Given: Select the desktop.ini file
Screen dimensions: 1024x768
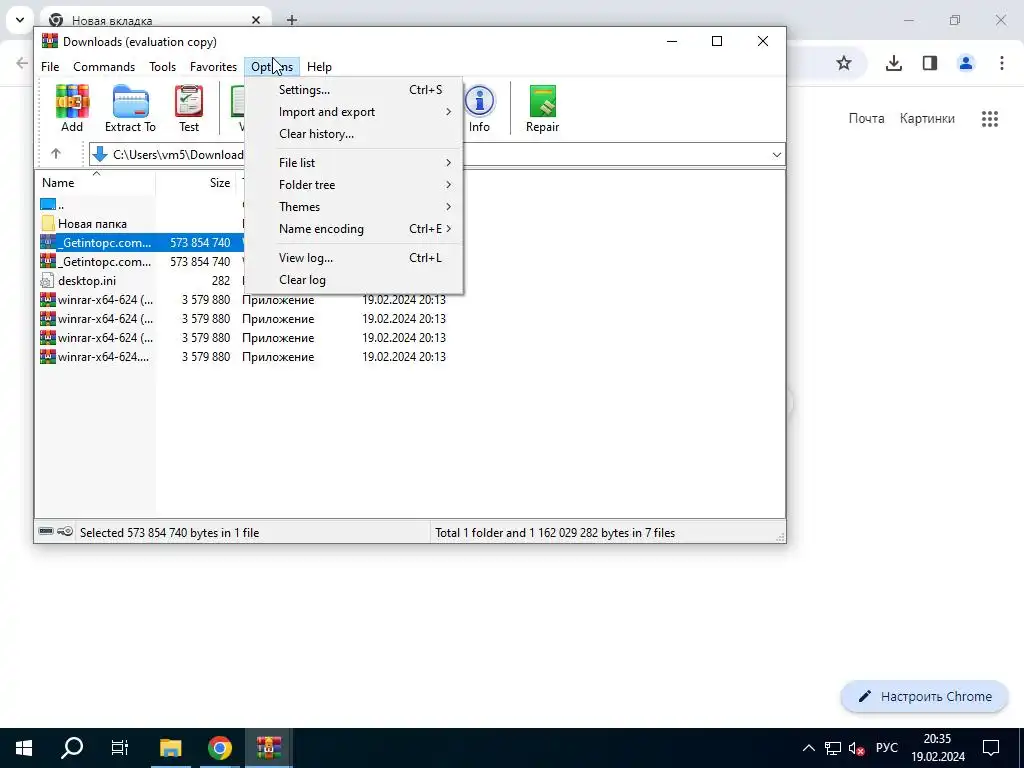Looking at the screenshot, I should click(x=87, y=281).
